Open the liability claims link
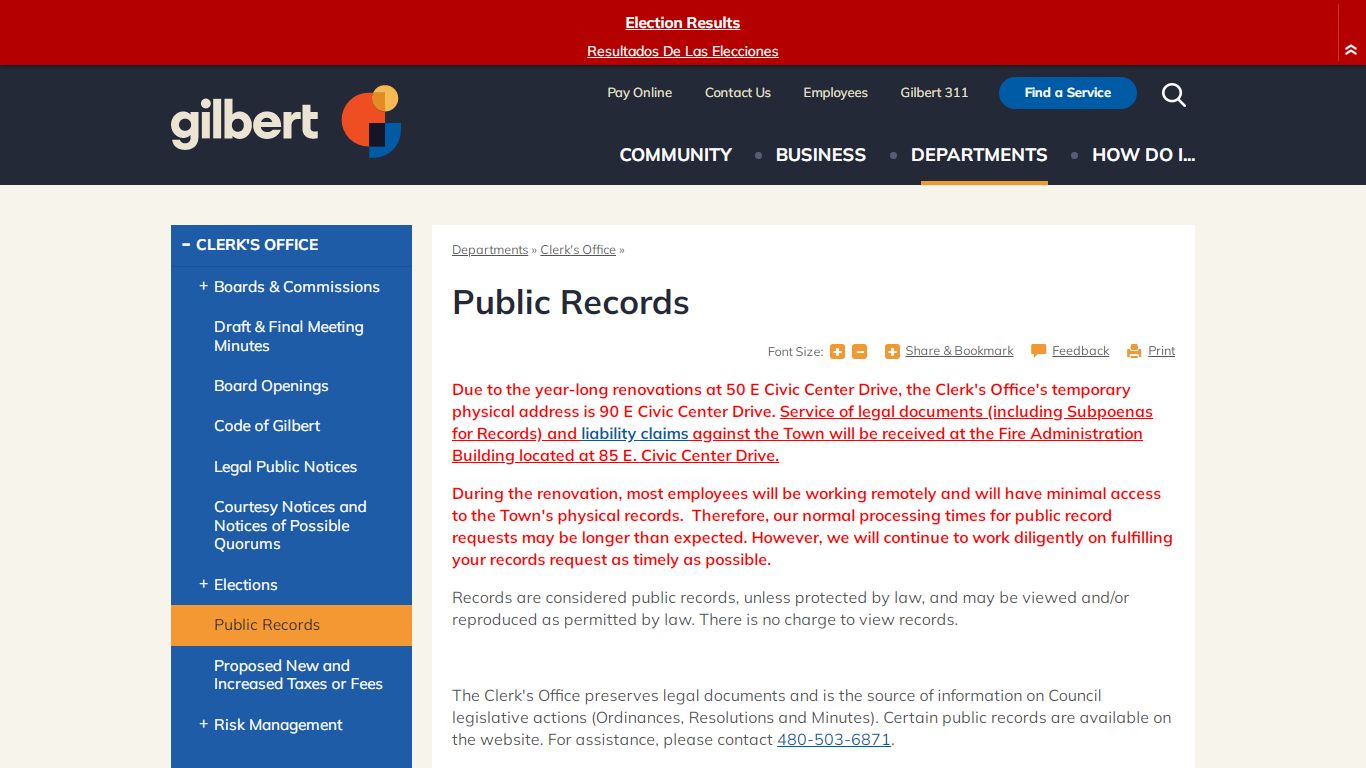The image size is (1366, 768). pos(635,433)
